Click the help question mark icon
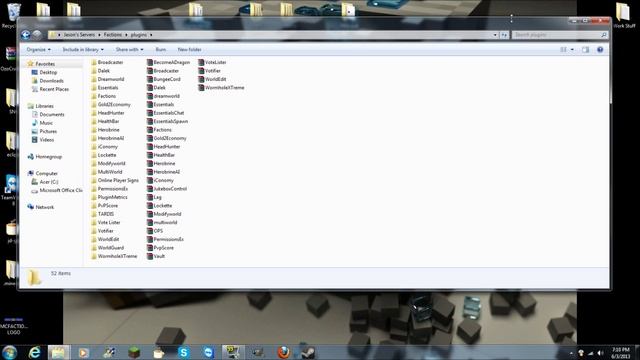The width and height of the screenshot is (640, 360). 600,50
